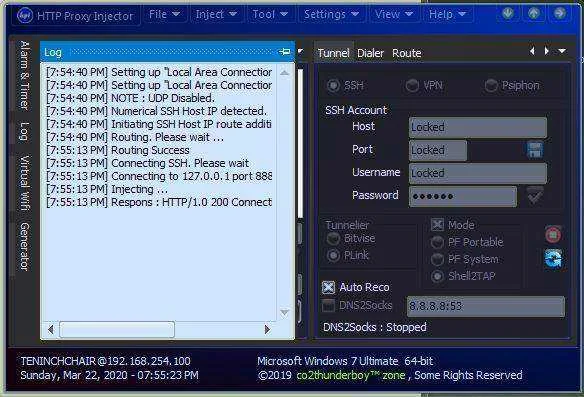Open the File menu
Viewport: 584px width, 397px height.
tap(164, 14)
